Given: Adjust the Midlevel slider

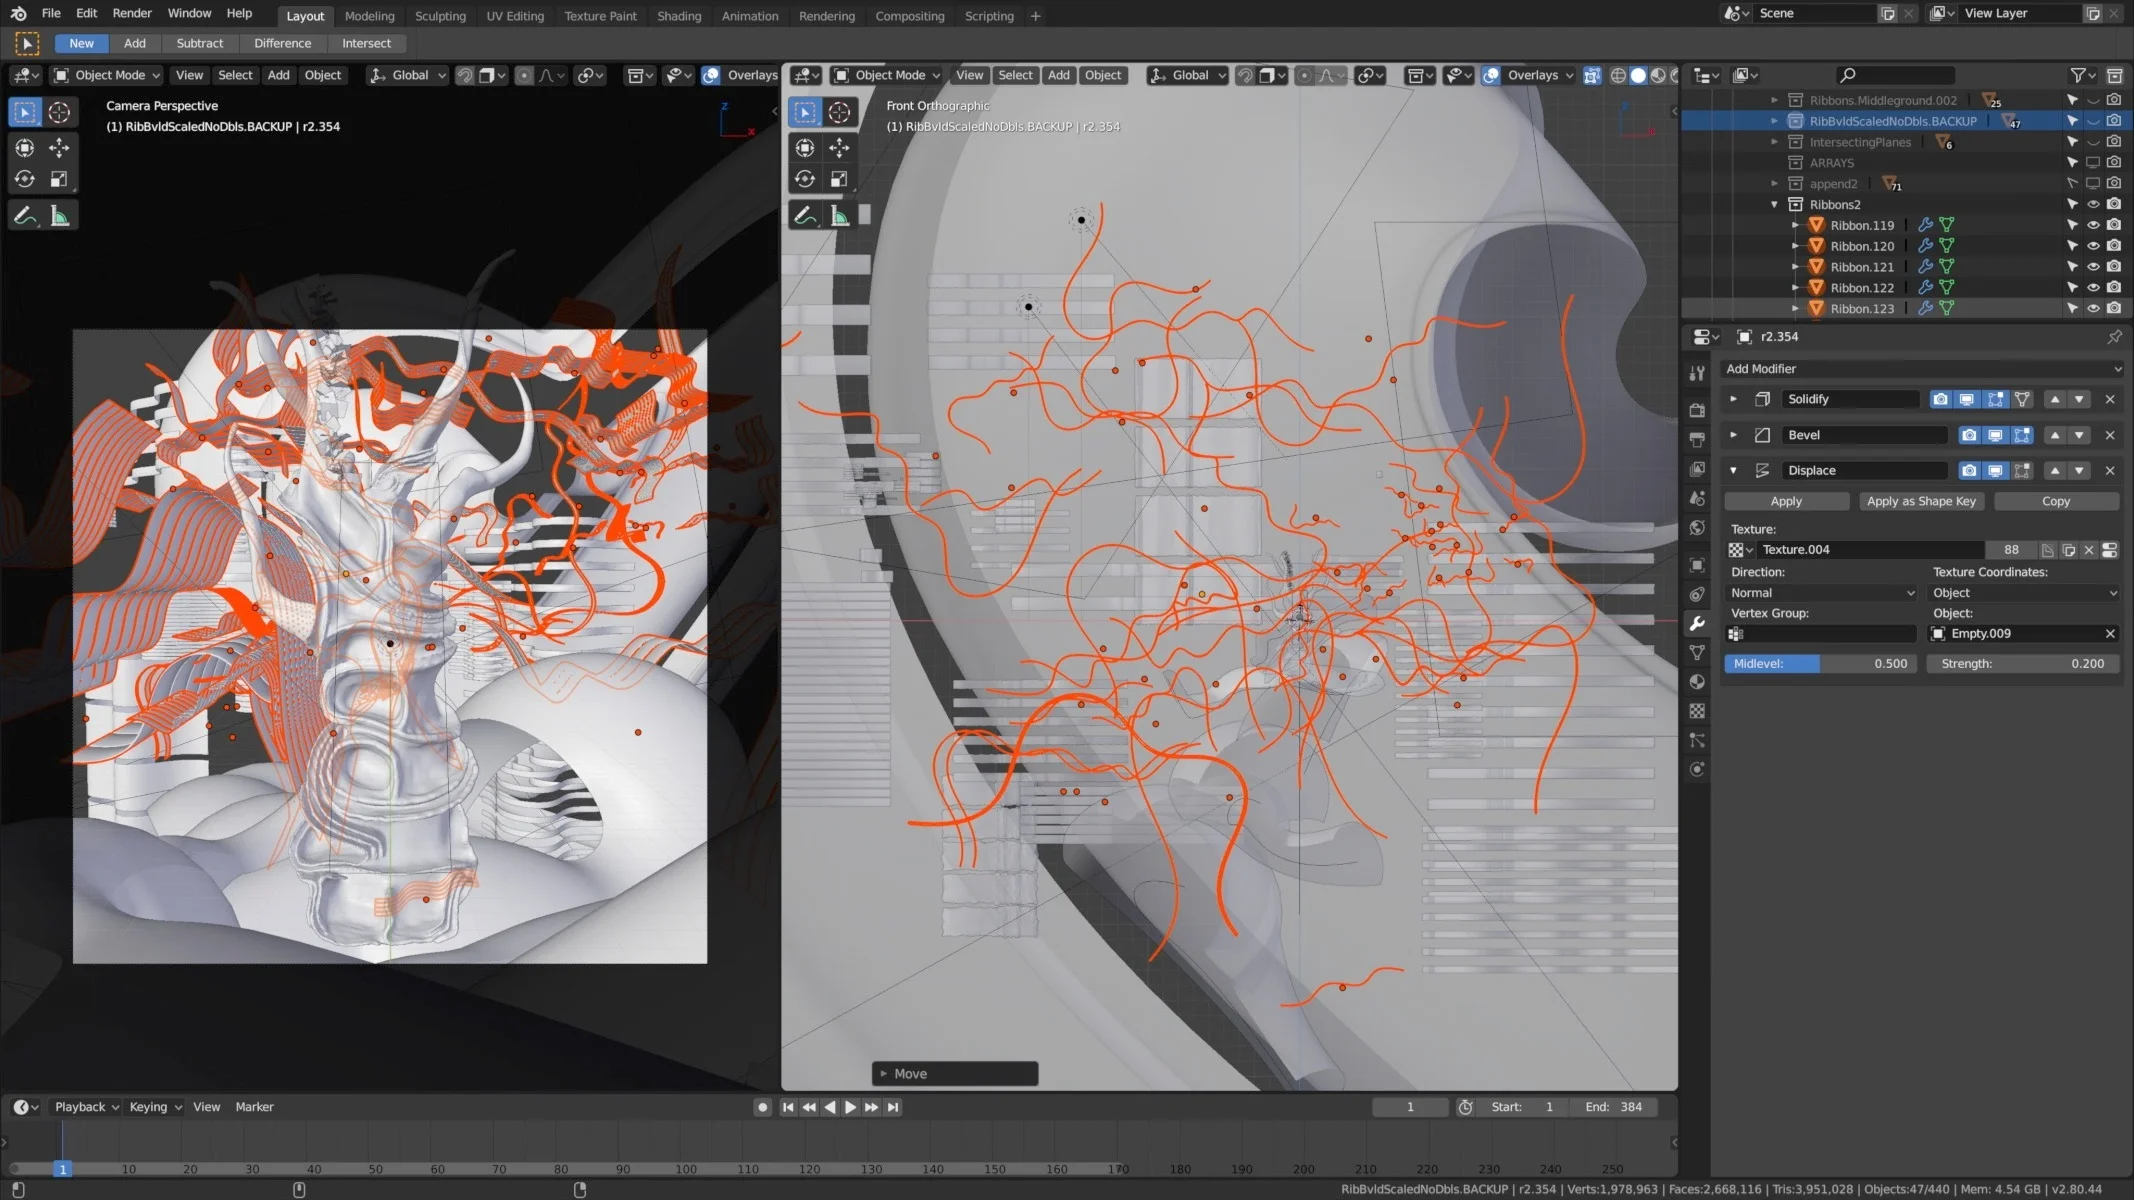Looking at the screenshot, I should pyautogui.click(x=1821, y=664).
